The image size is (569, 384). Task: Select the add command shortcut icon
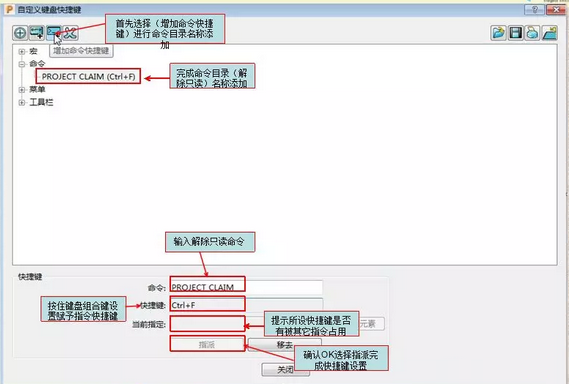(54, 33)
